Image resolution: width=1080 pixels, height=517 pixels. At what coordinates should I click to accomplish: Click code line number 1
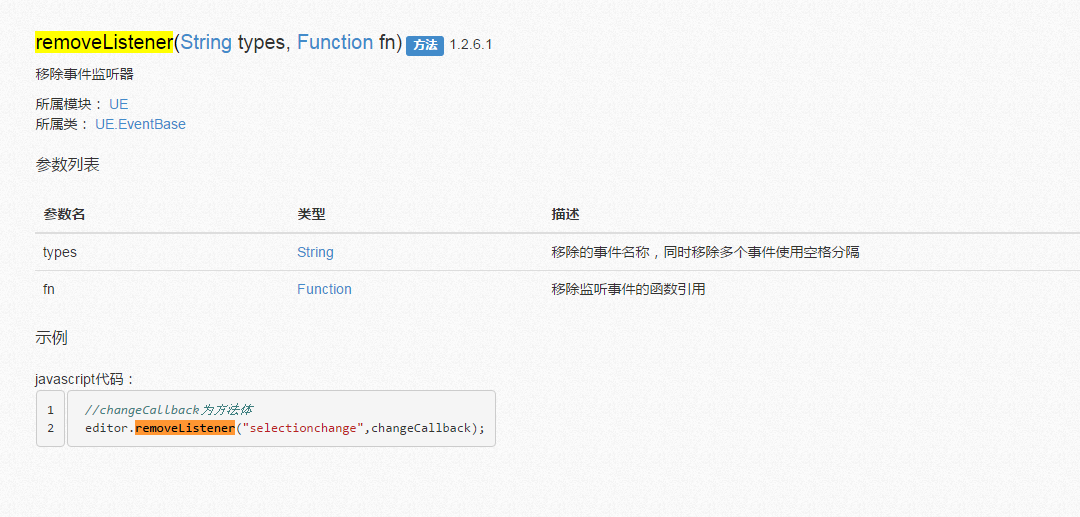click(50, 410)
